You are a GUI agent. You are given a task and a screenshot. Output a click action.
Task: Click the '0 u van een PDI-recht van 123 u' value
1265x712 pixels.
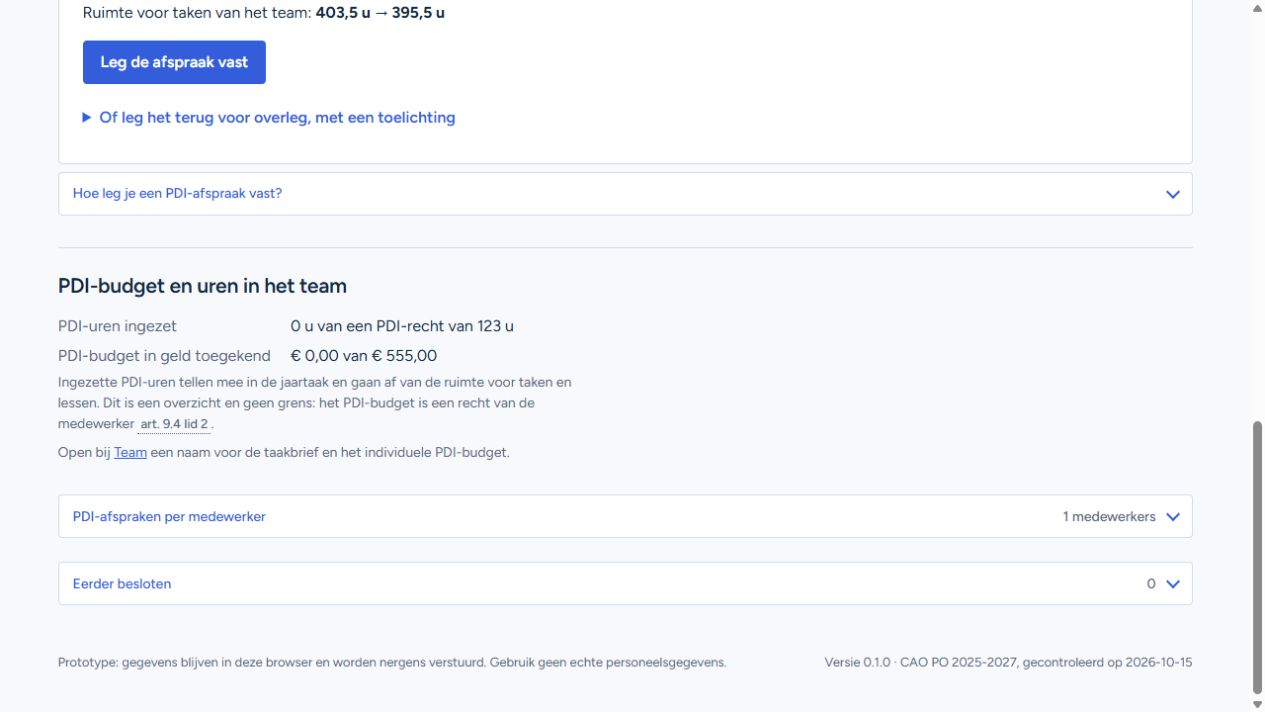(x=402, y=326)
